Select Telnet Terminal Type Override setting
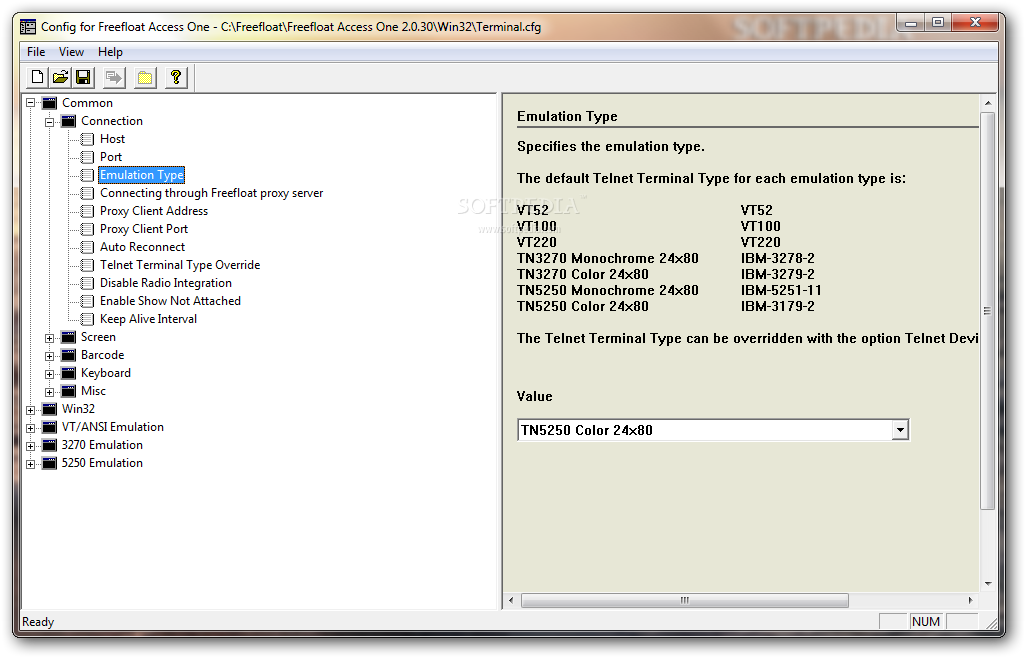This screenshot has width=1026, height=658. 180,265
